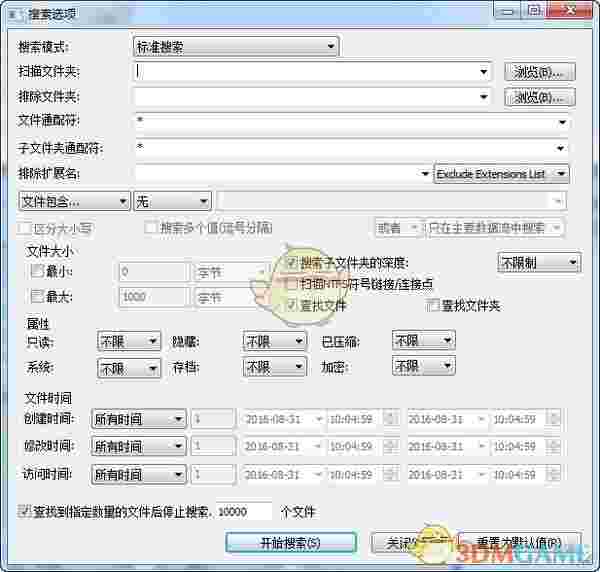Click 浏览 button next to 扫描文件夹
The height and width of the screenshot is (572, 600).
(540, 72)
